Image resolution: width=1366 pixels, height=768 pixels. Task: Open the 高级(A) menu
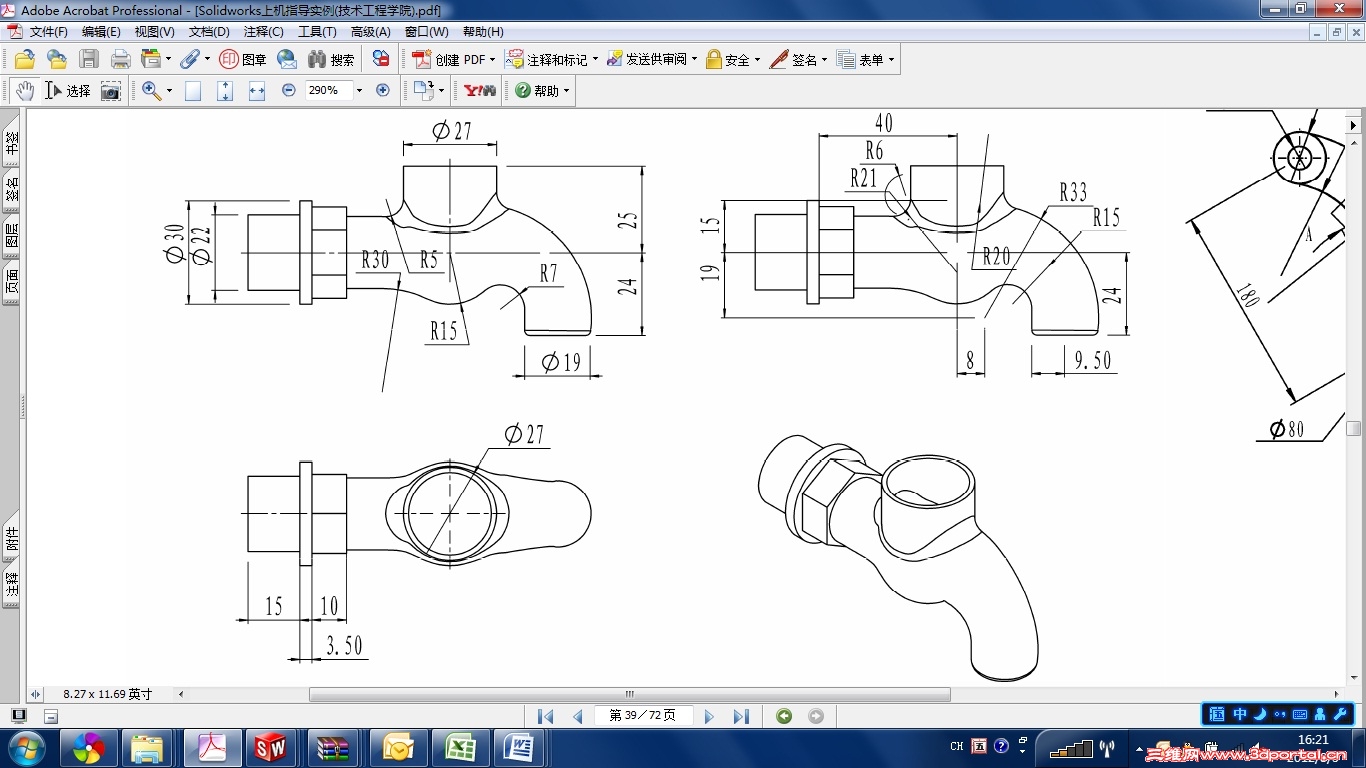[x=371, y=32]
